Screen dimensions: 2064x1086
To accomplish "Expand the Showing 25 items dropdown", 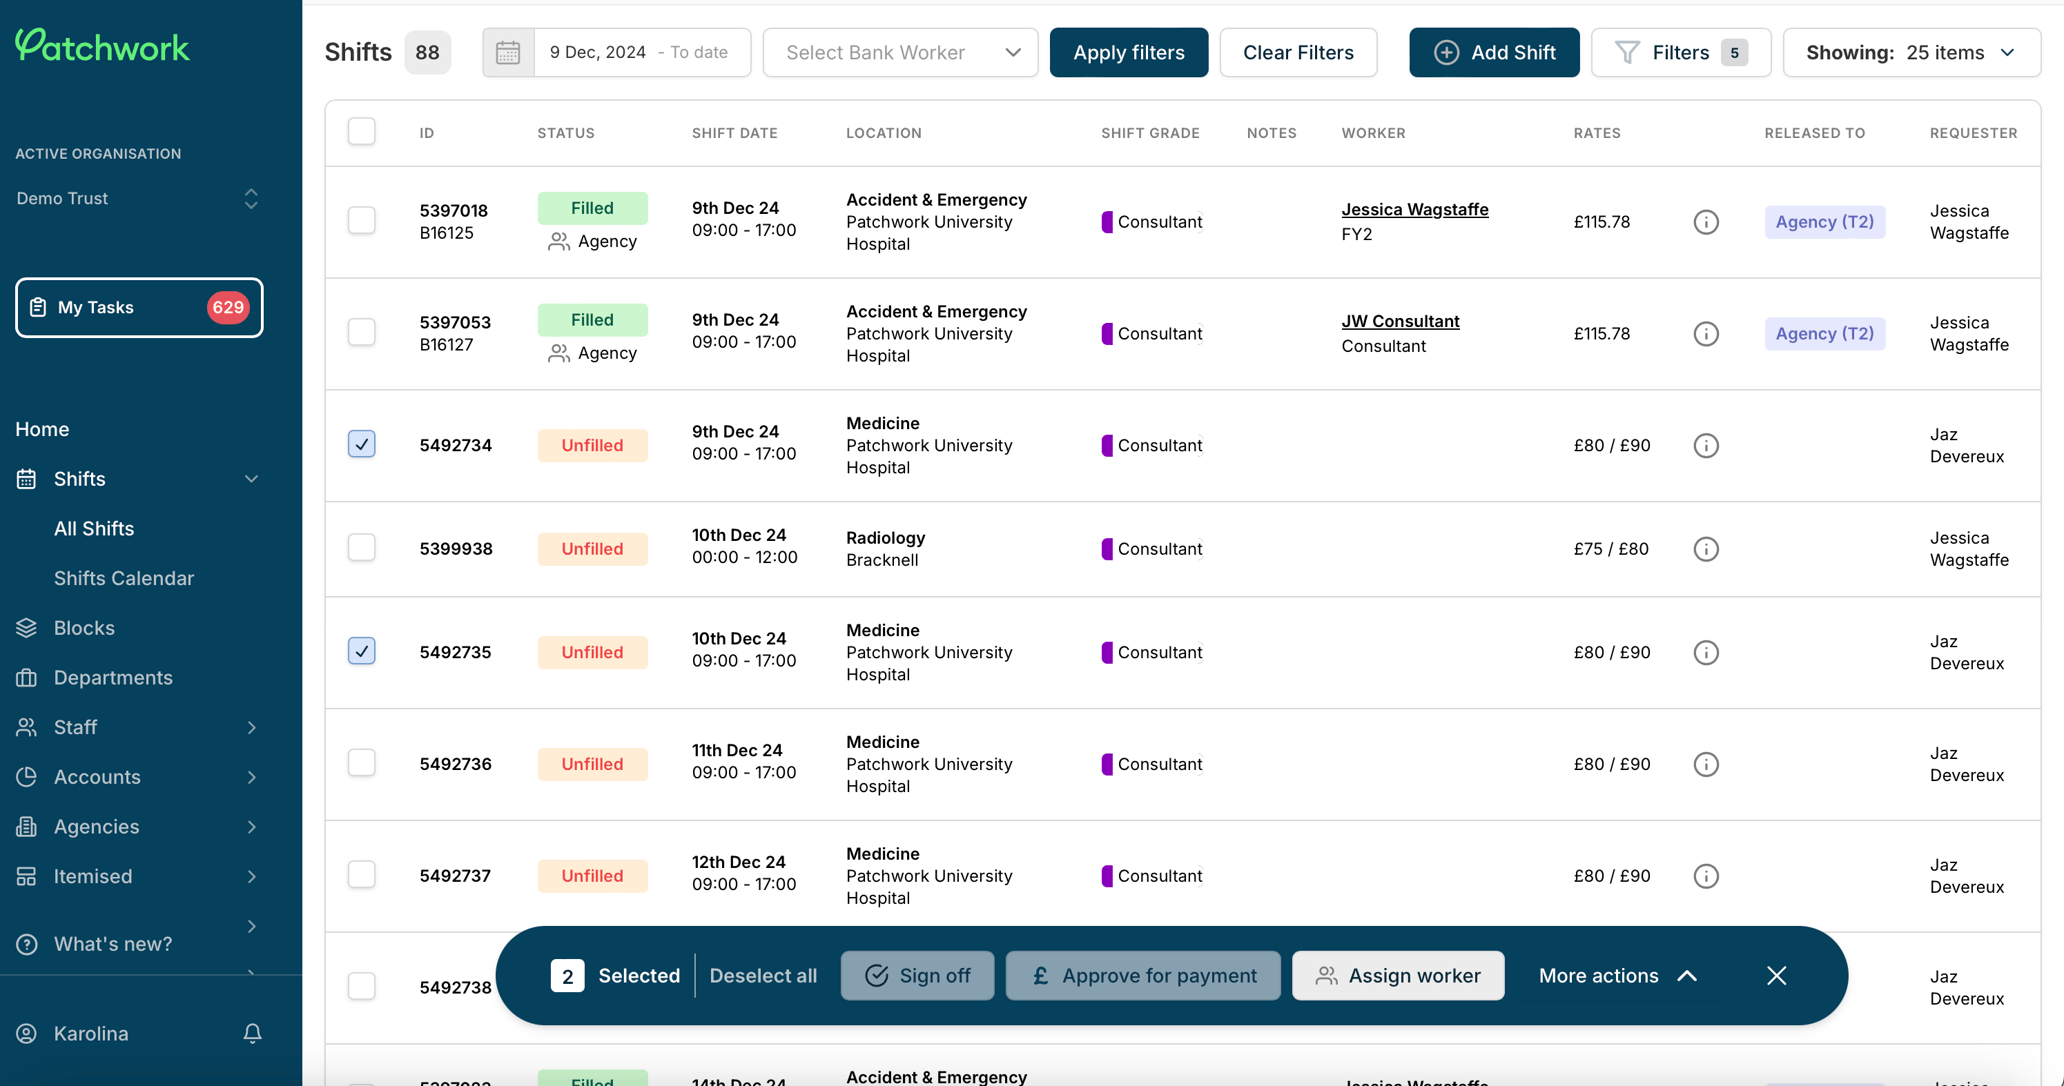I will pos(1911,52).
